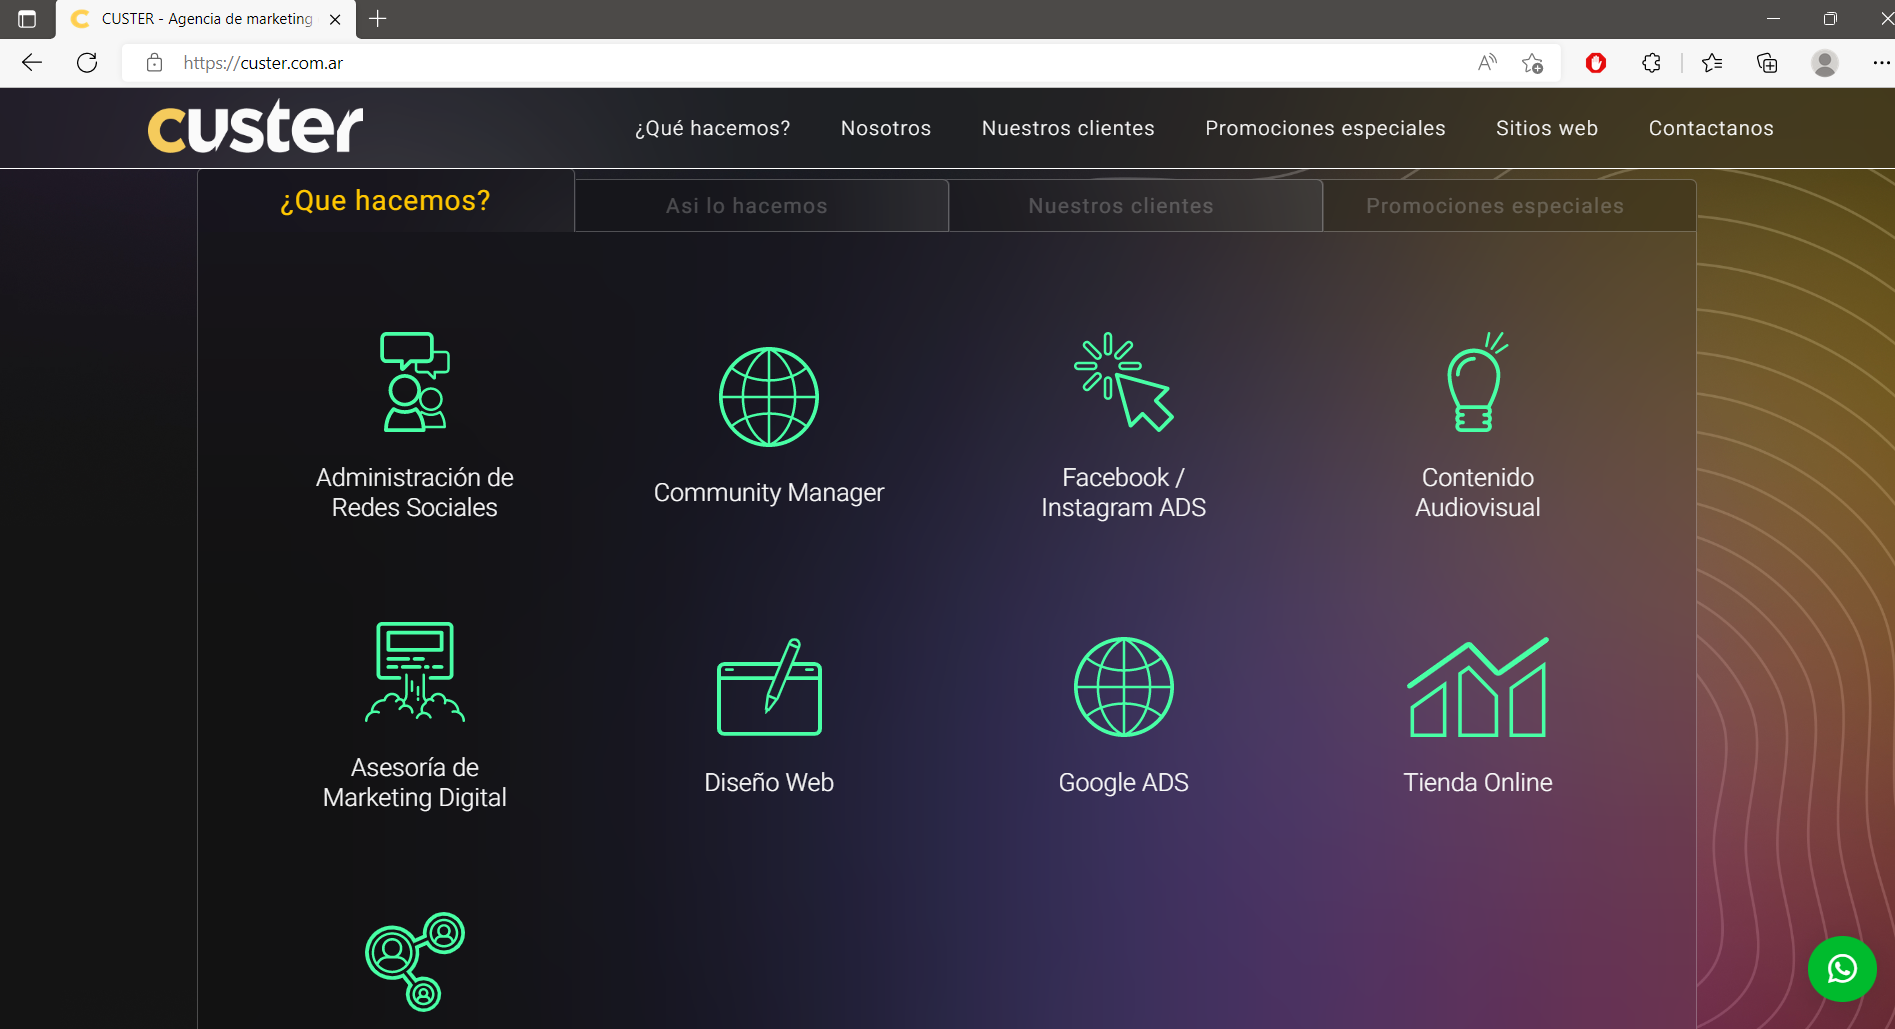Select the Facebook / Instagram ADS cursor icon
Image resolution: width=1895 pixels, height=1029 pixels.
1123,382
